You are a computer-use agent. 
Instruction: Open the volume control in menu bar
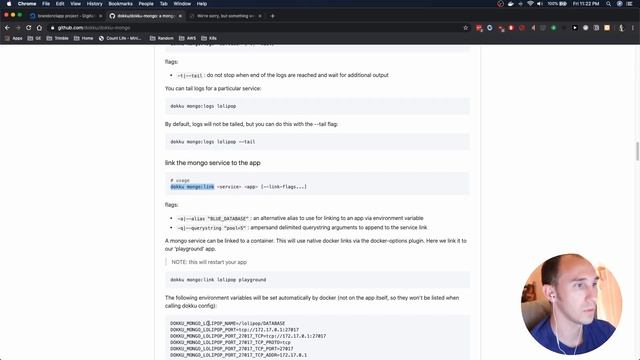click(540, 4)
